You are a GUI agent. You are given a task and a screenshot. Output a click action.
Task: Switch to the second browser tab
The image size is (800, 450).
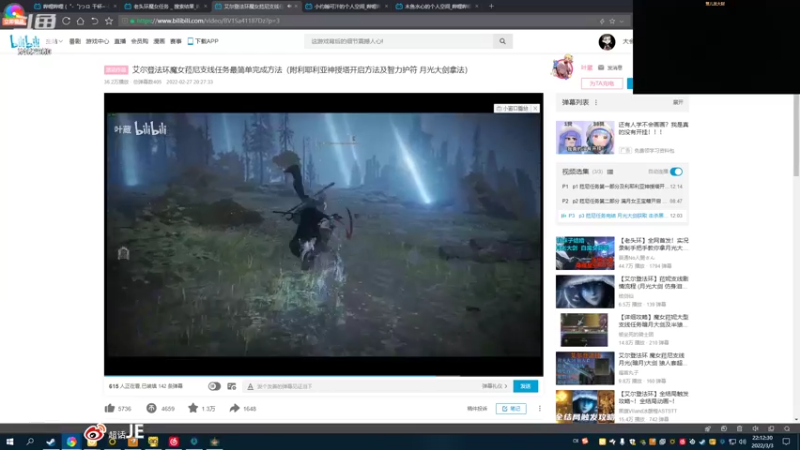[x=165, y=6]
